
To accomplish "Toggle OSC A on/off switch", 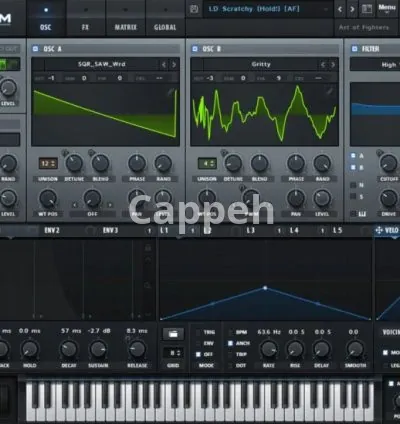I will (x=35, y=49).
